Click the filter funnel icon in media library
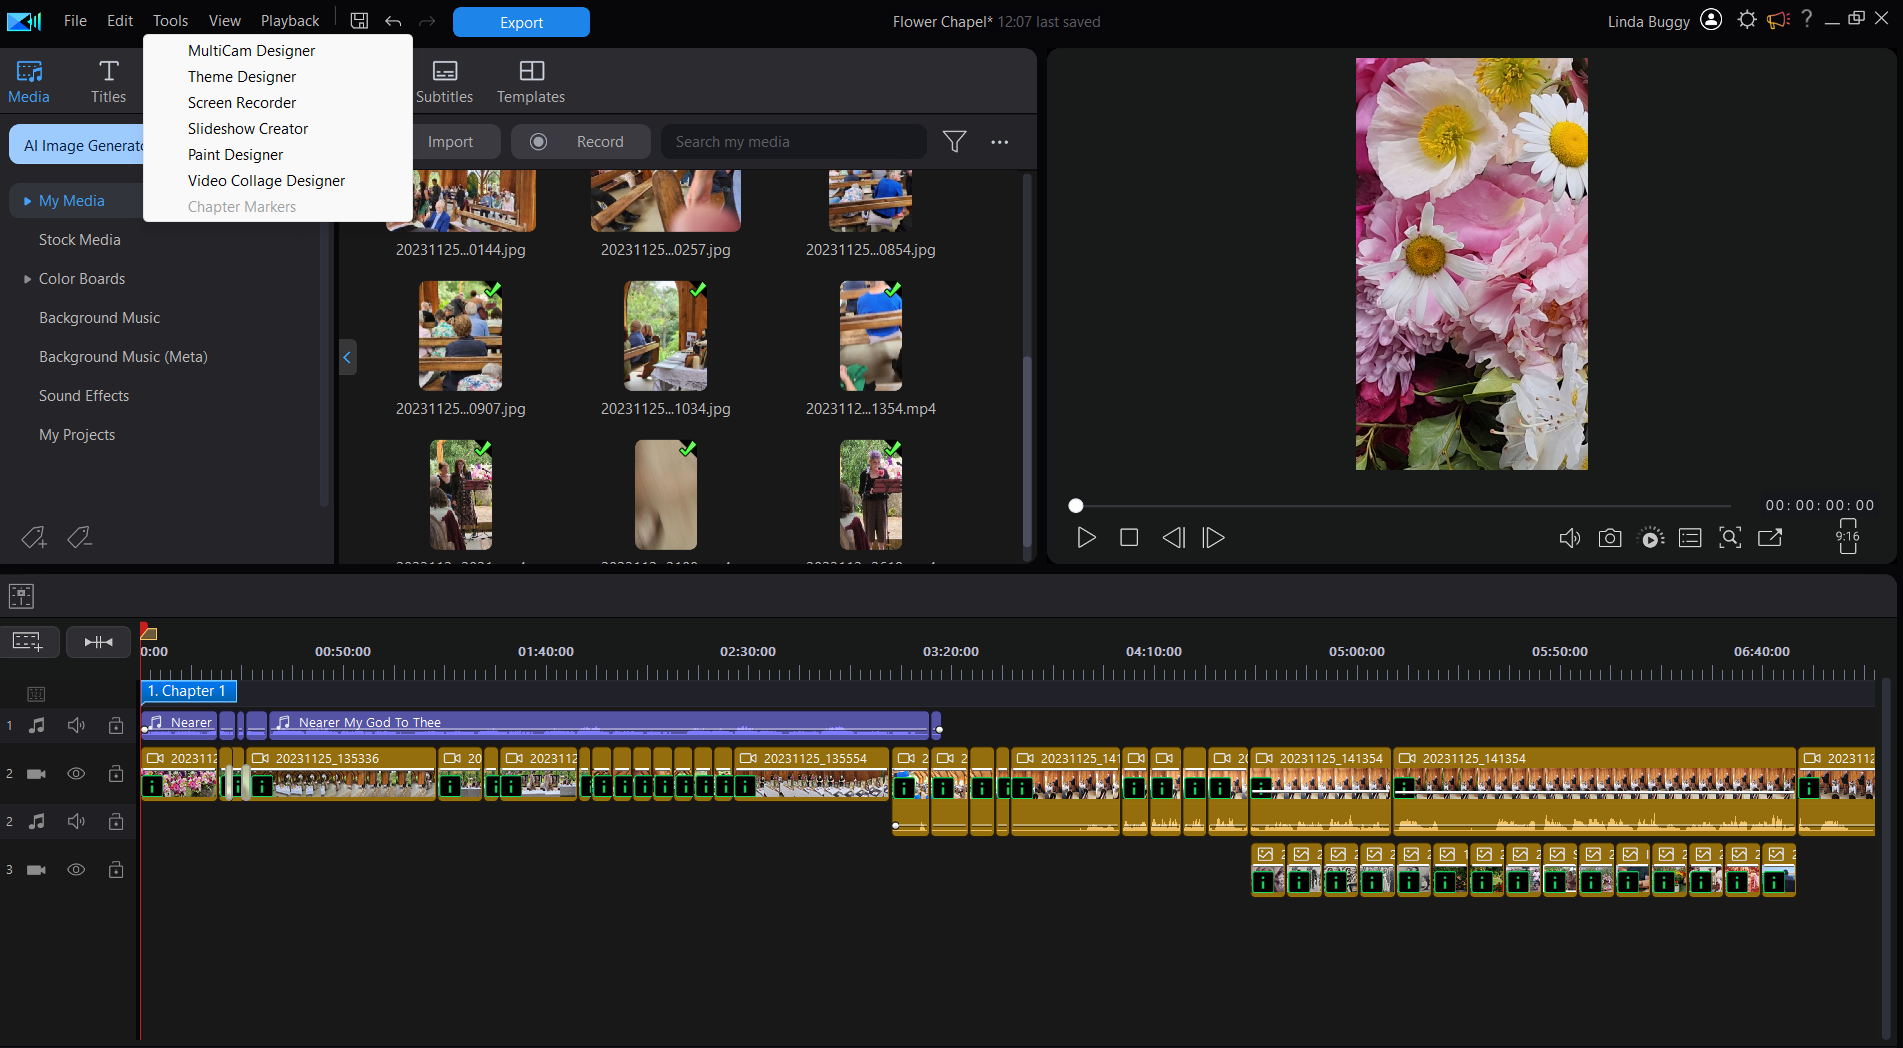 pos(954,142)
